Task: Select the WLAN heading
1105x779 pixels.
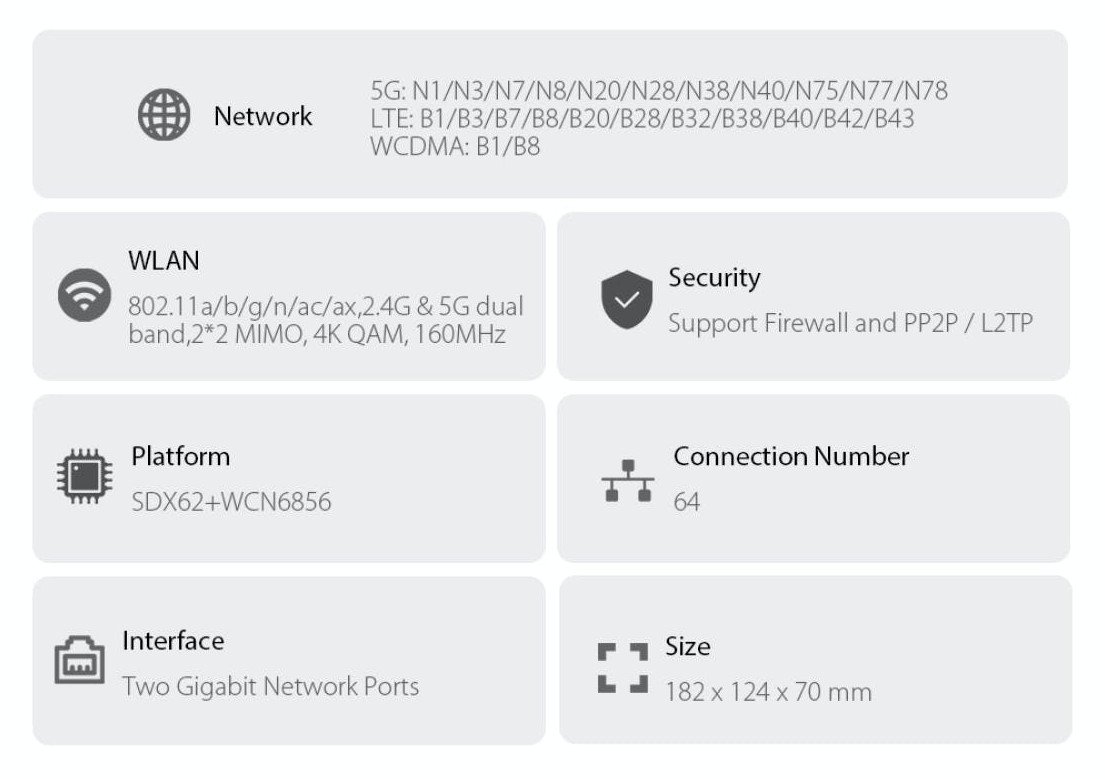Action: [164, 261]
